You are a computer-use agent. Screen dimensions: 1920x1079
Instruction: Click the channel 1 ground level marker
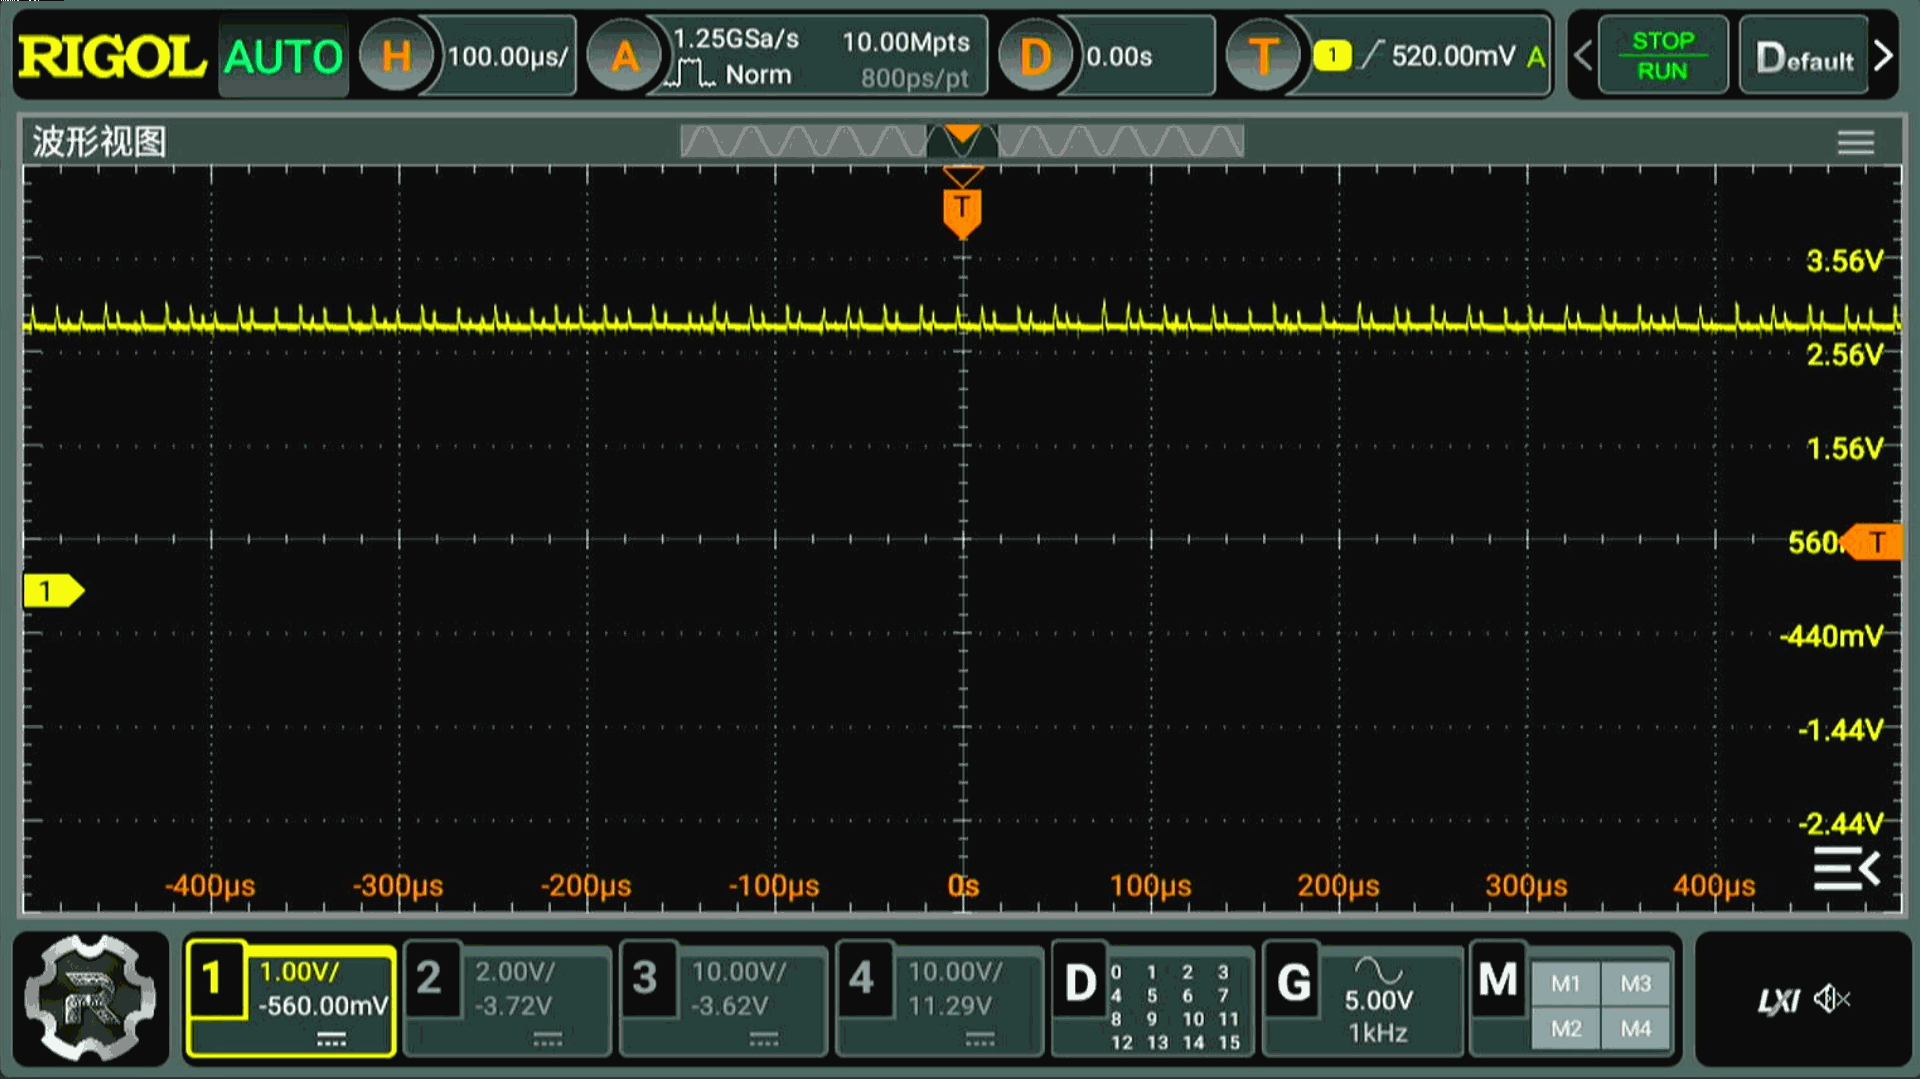[x=53, y=591]
